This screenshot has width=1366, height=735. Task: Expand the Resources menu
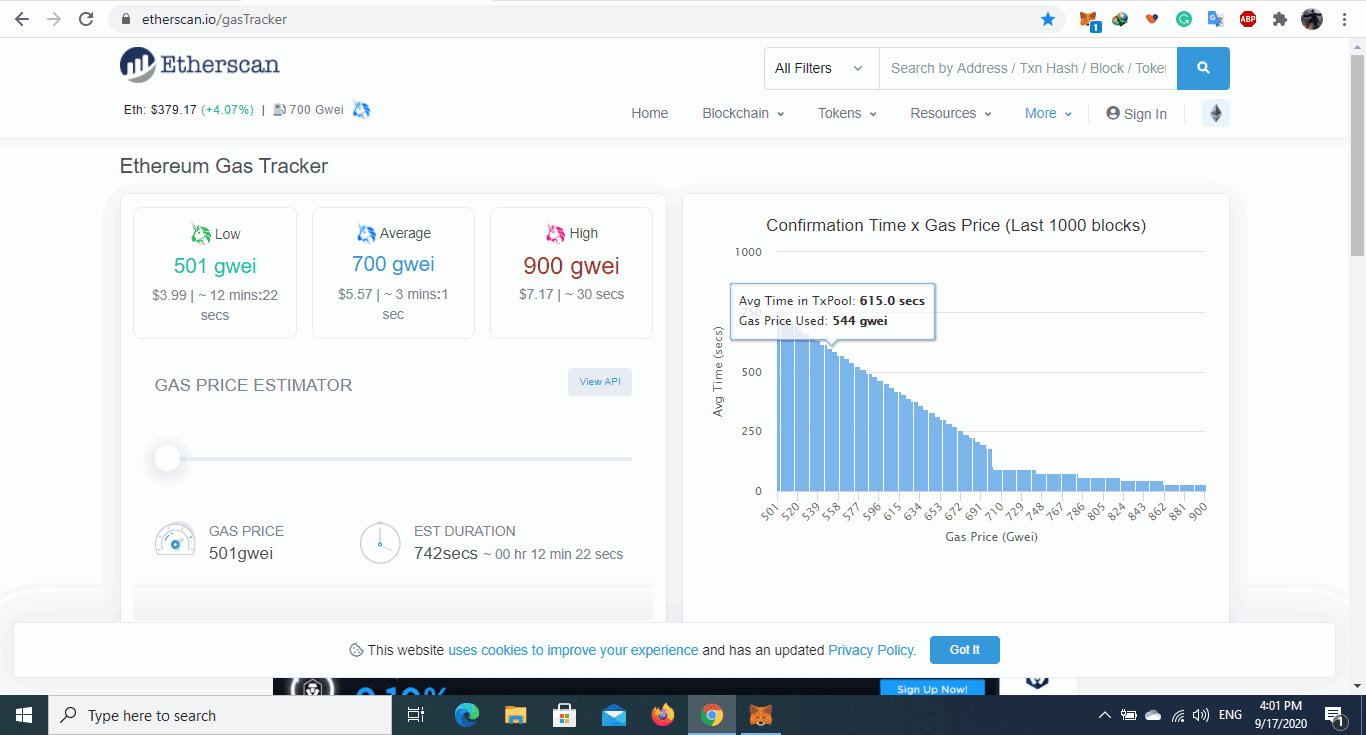coord(950,113)
